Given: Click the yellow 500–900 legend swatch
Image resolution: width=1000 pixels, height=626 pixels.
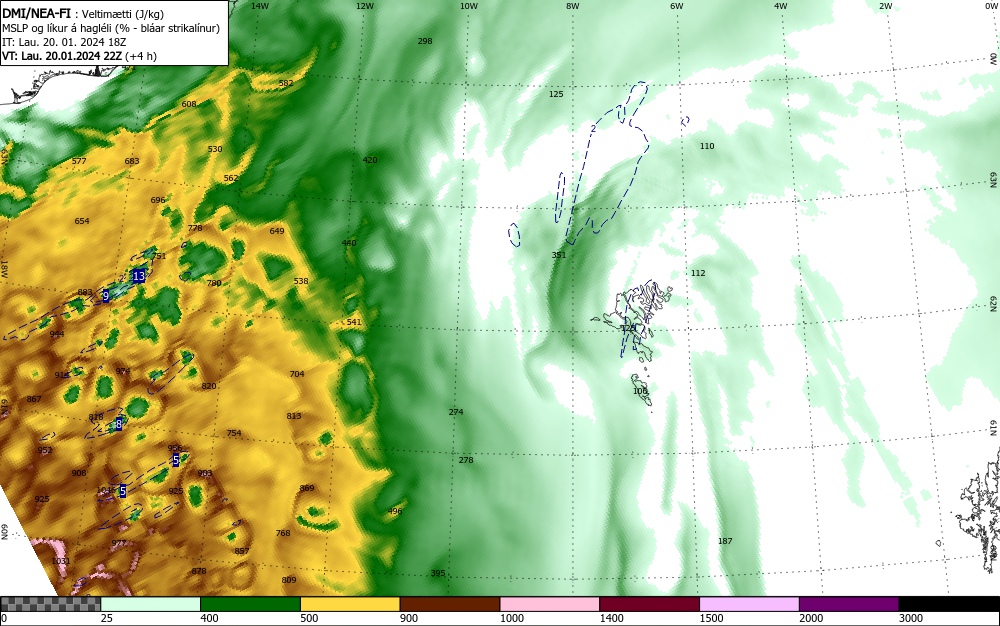Looking at the screenshot, I should pos(350,604).
